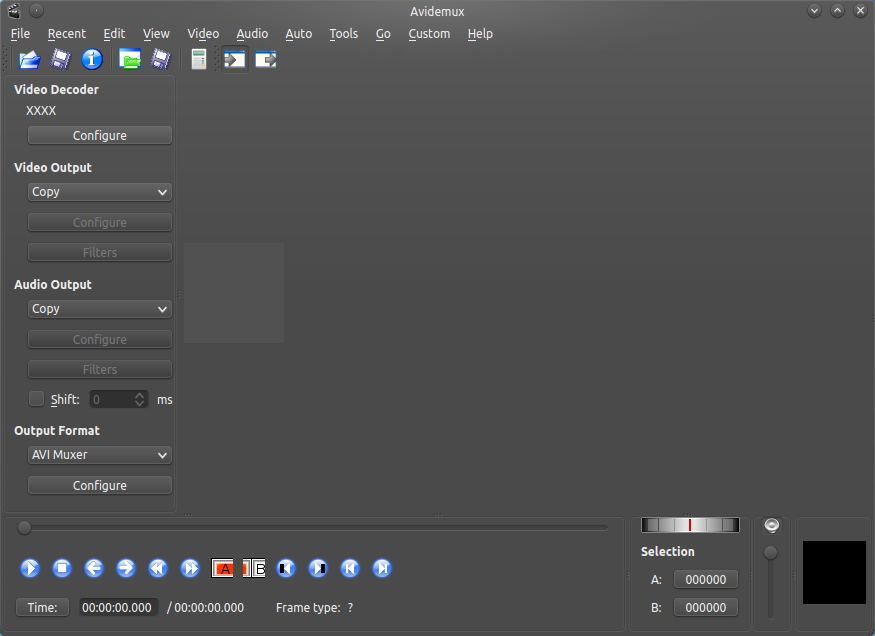The width and height of the screenshot is (875, 636).
Task: Open the File menu
Action: 20,34
